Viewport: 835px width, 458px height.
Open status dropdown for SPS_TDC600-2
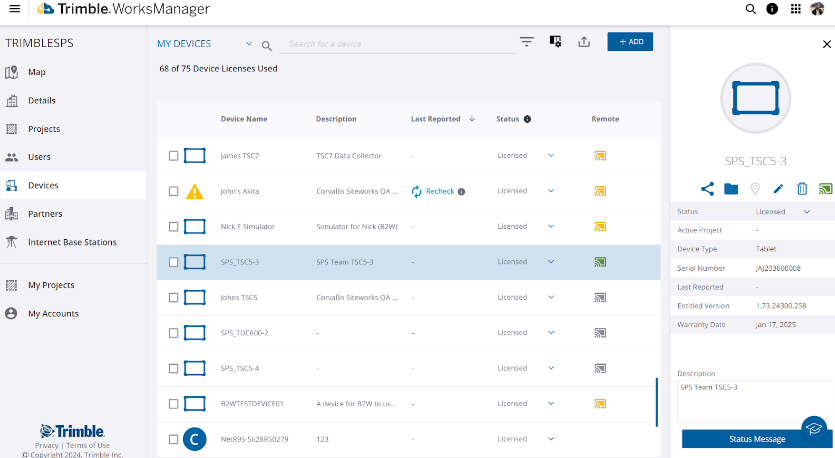click(551, 332)
